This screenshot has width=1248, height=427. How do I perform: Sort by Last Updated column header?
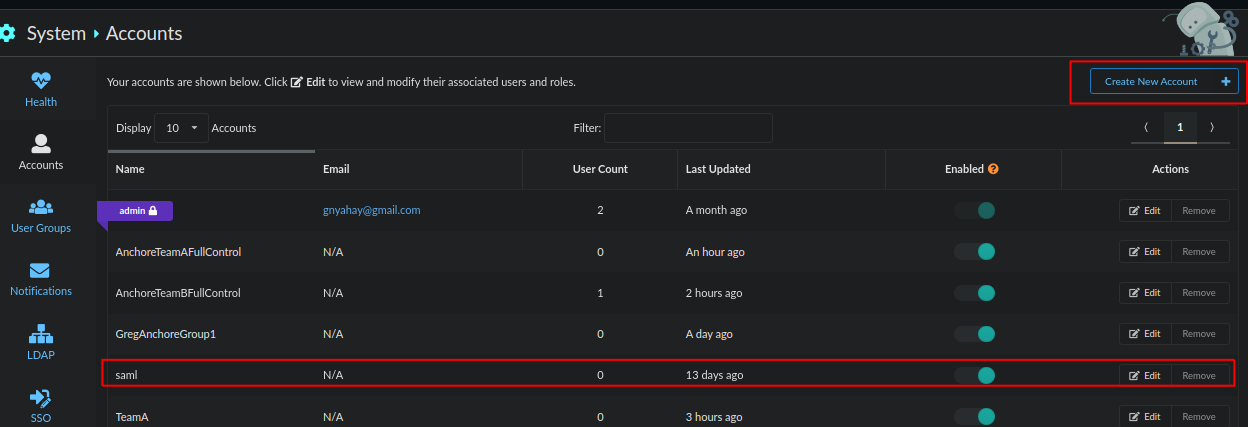point(718,169)
